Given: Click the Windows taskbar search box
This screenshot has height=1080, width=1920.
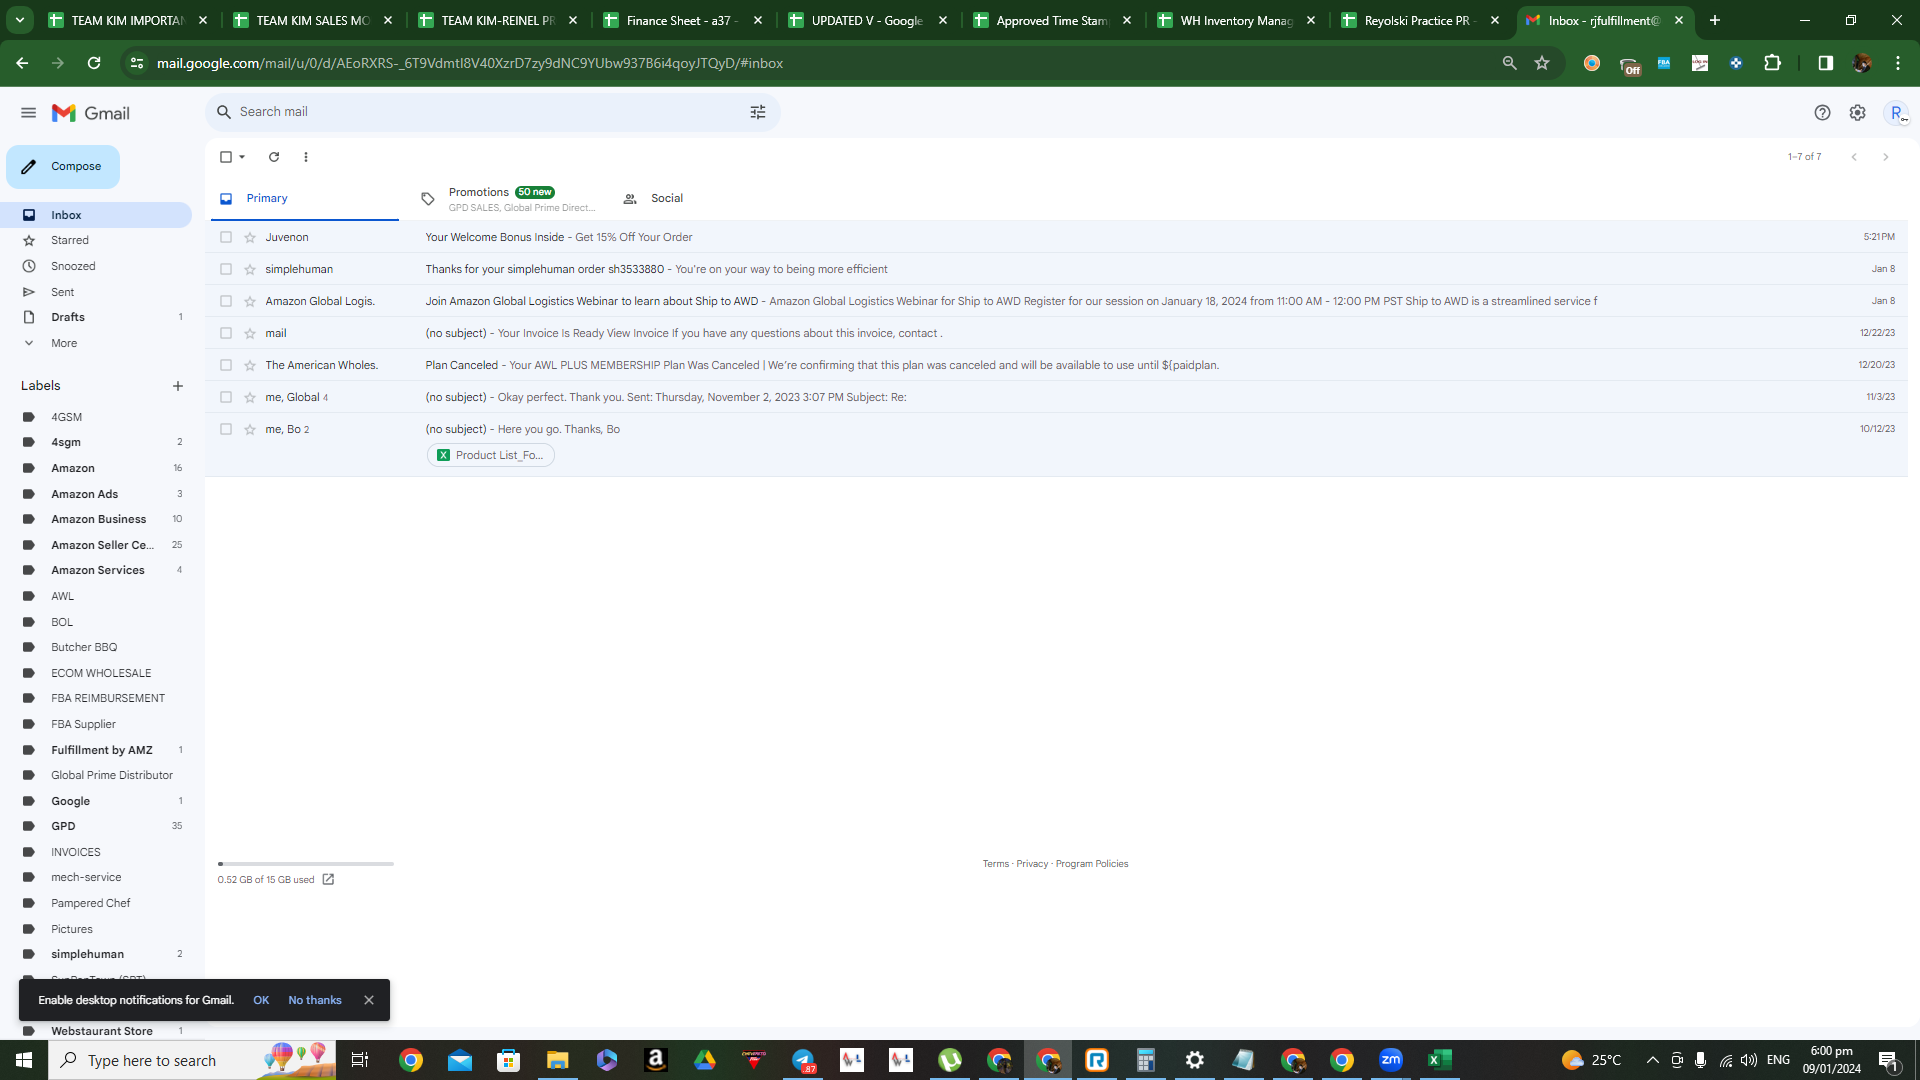Looking at the screenshot, I should click(192, 1060).
